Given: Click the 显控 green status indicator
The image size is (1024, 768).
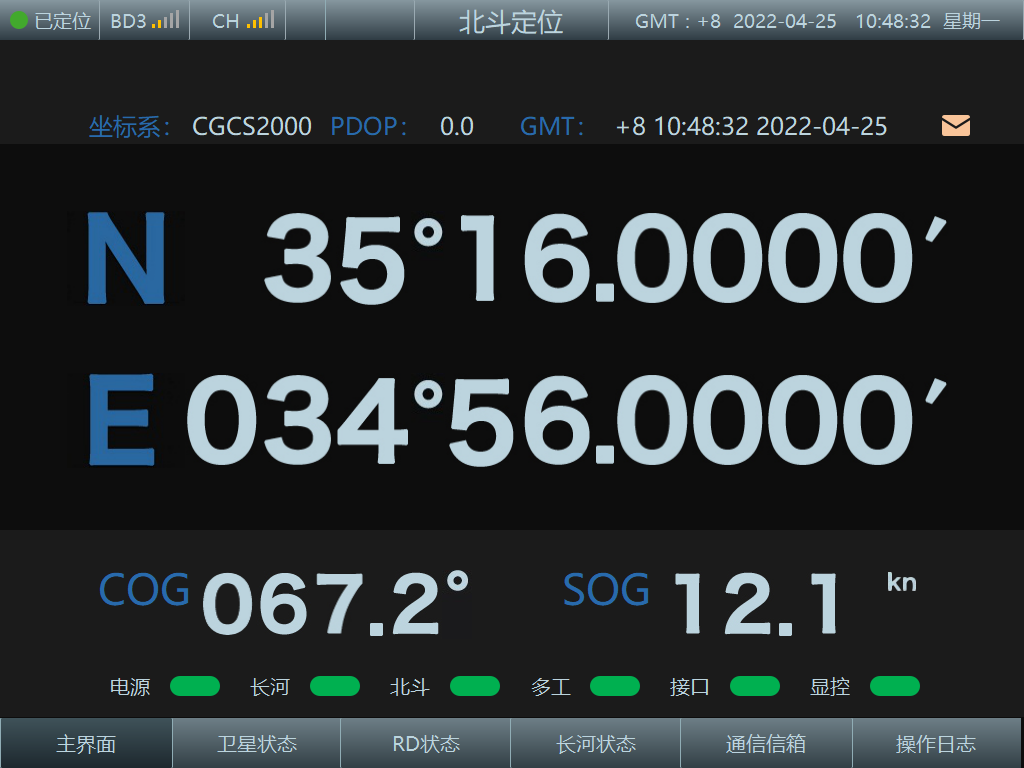Looking at the screenshot, I should (x=895, y=686).
